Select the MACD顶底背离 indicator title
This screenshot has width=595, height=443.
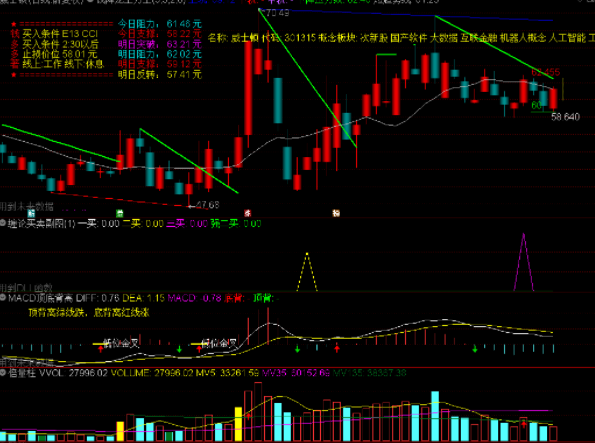pos(41,298)
